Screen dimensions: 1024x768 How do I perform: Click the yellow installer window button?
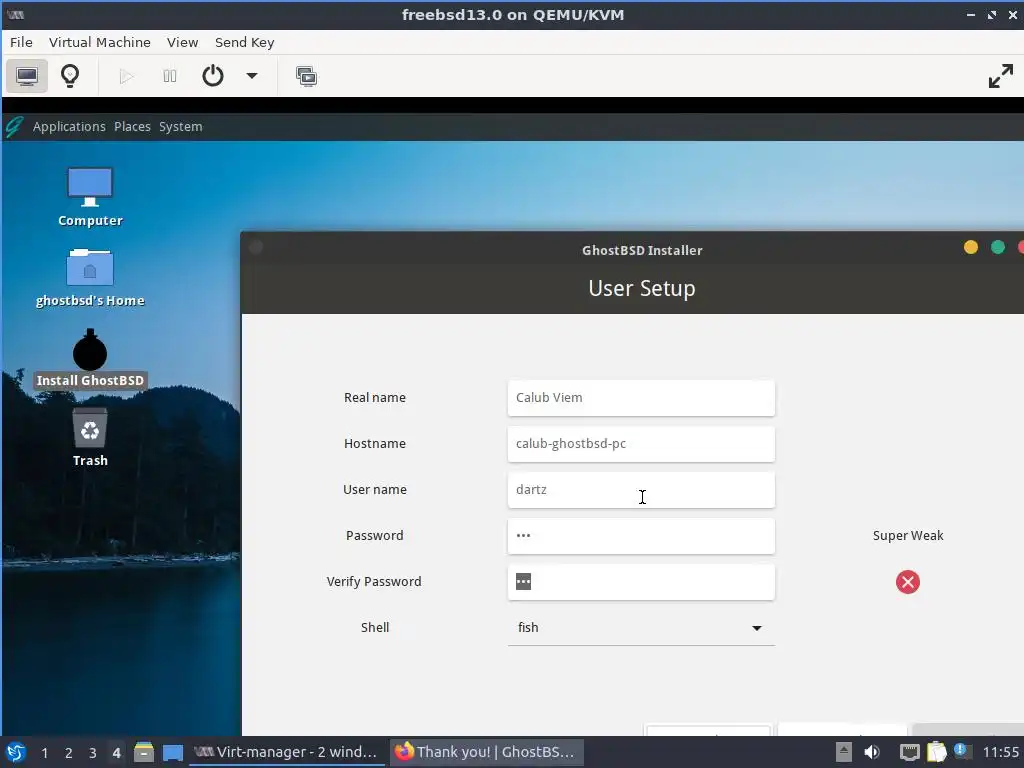tap(971, 248)
